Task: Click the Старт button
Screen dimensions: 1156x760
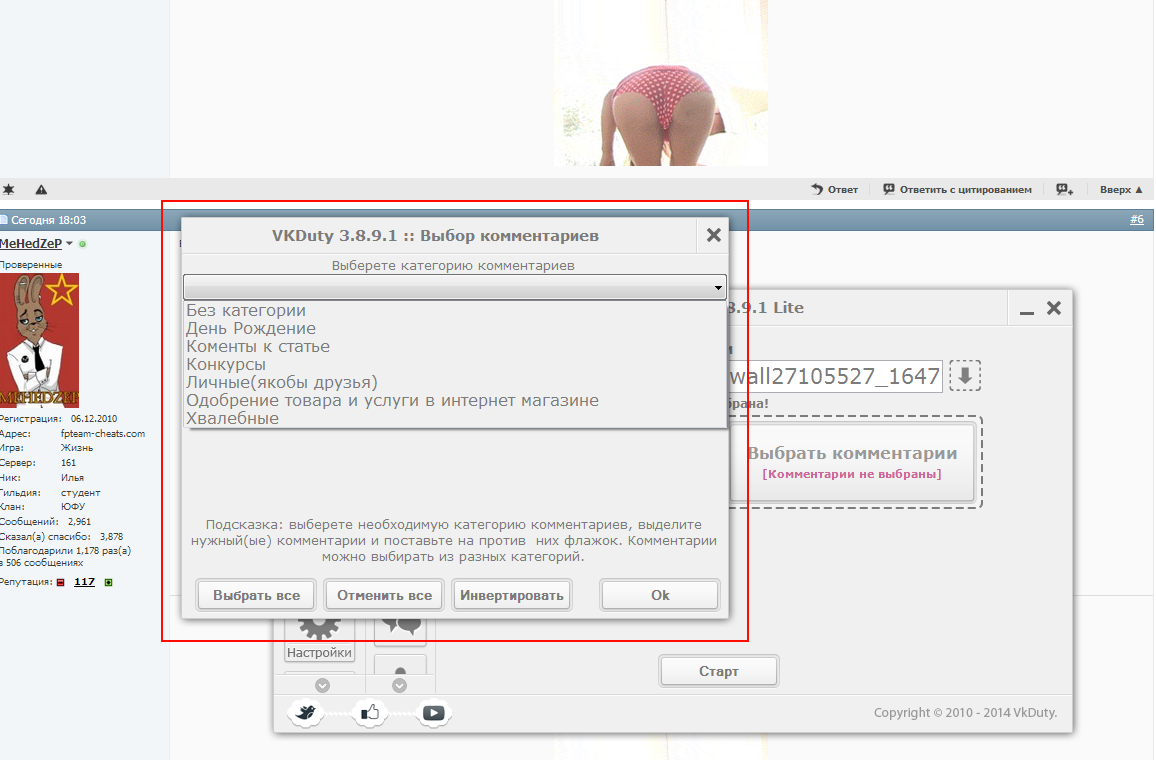Action: point(719,672)
